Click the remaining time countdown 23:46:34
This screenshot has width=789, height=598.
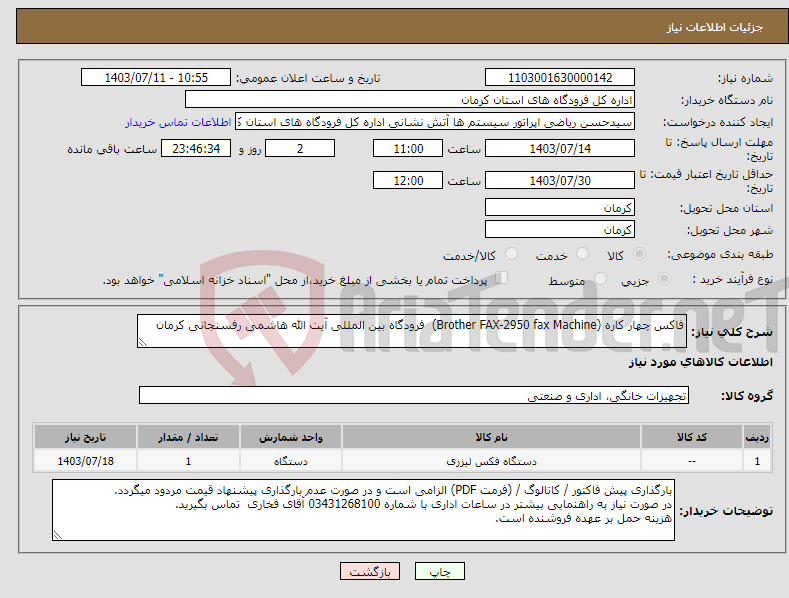[196, 148]
